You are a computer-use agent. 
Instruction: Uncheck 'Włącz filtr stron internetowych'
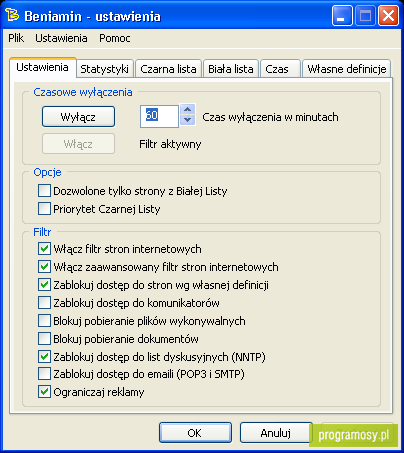click(44, 249)
